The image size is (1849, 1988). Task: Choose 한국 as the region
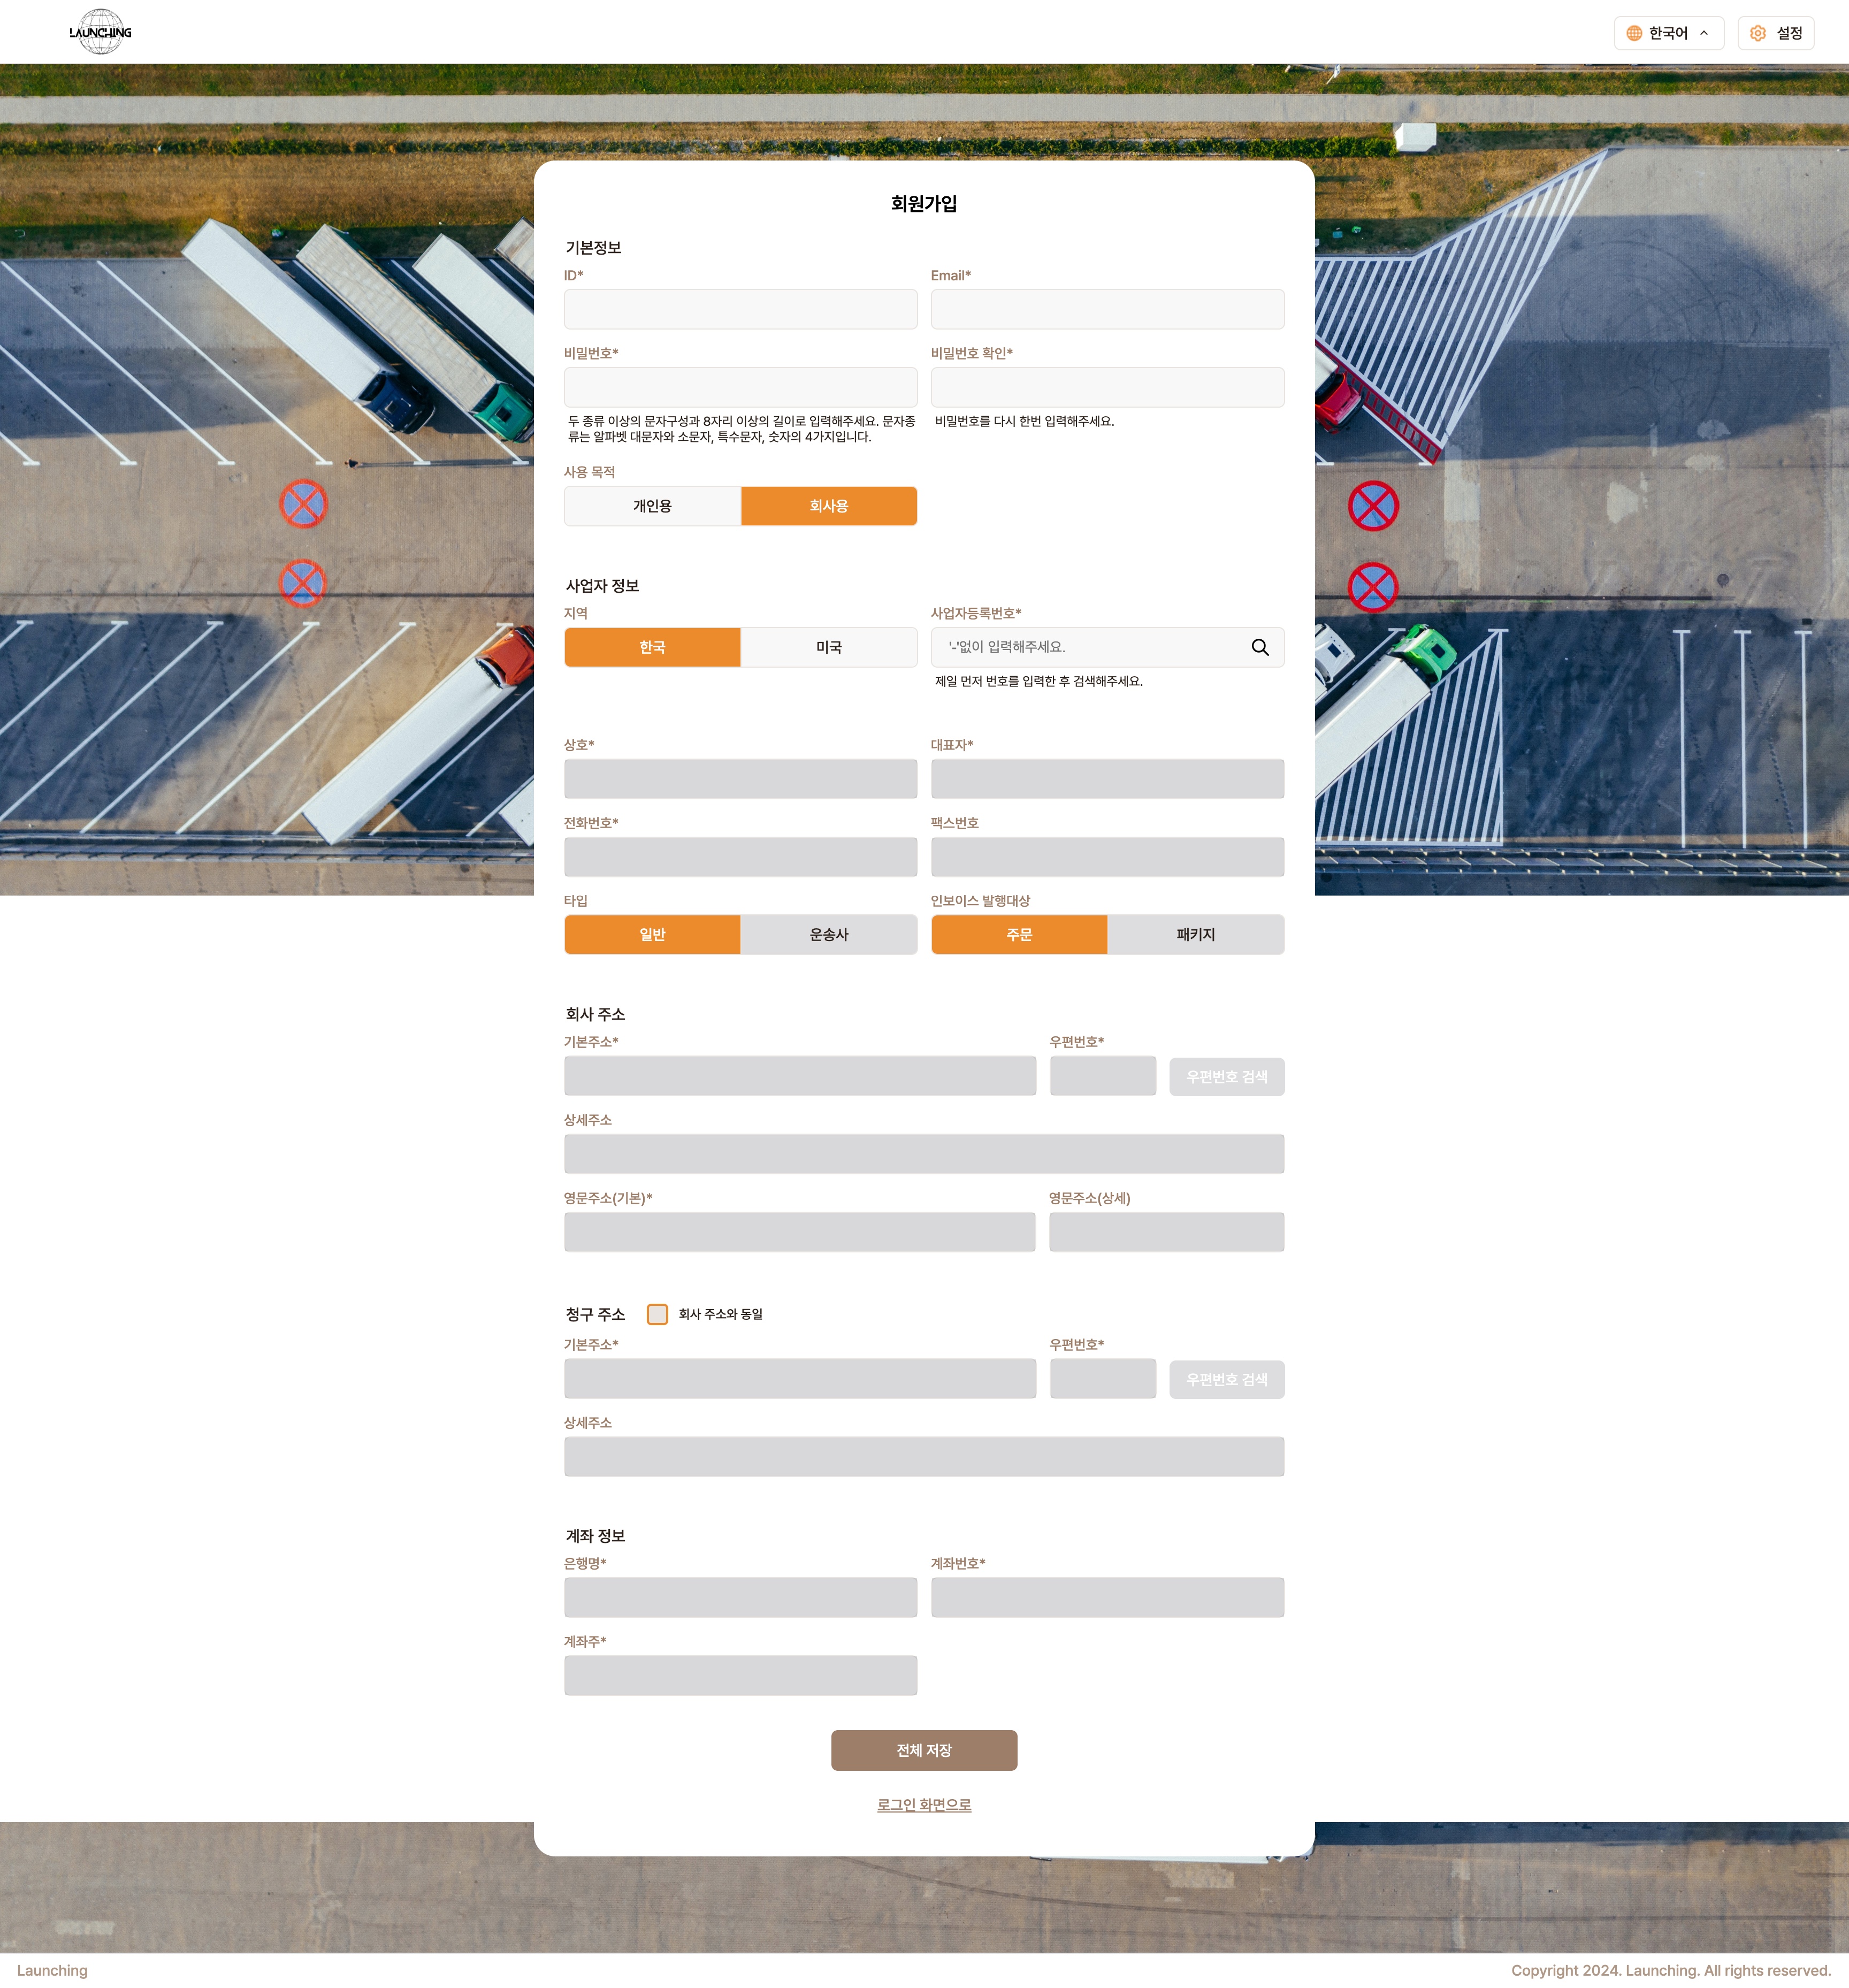[652, 647]
